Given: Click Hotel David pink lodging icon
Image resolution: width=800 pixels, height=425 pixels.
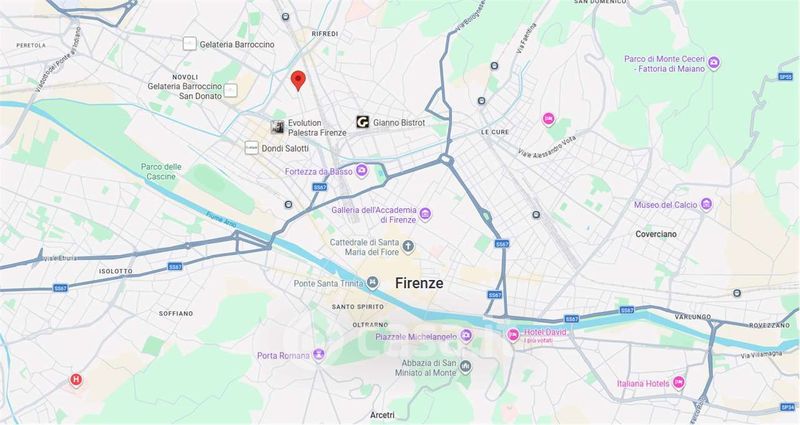Looking at the screenshot, I should pos(513,335).
